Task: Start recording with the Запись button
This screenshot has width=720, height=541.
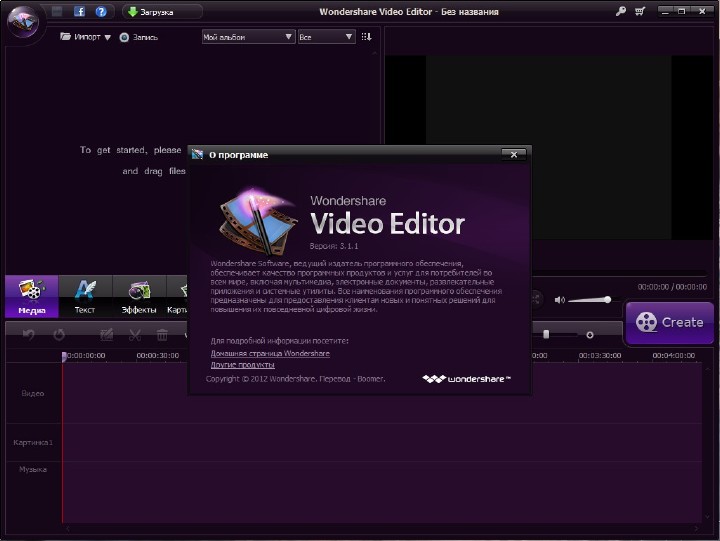Action: (138, 37)
